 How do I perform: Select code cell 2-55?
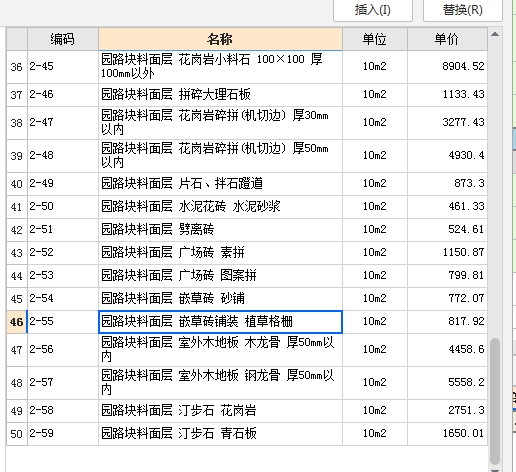tap(63, 322)
